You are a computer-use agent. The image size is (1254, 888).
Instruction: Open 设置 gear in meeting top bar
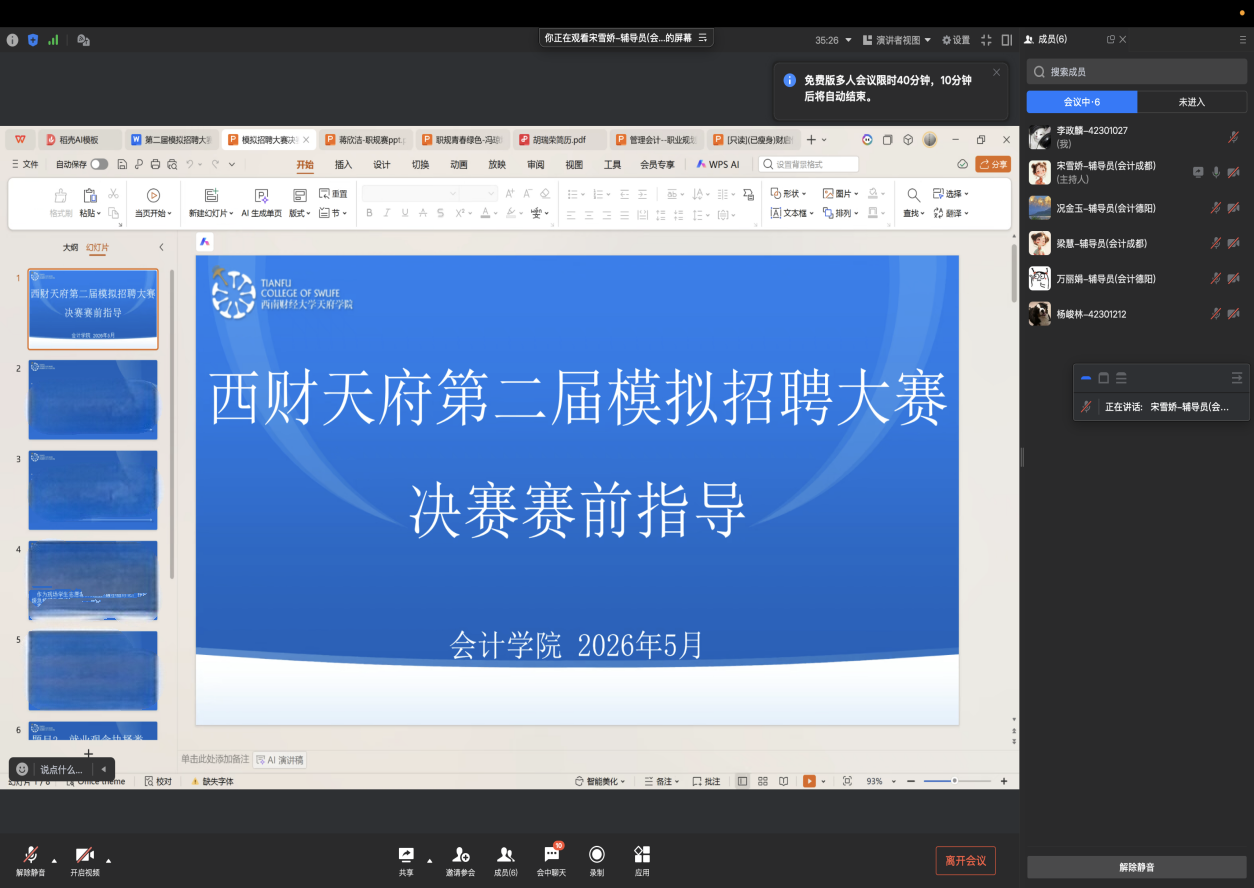tap(956, 40)
